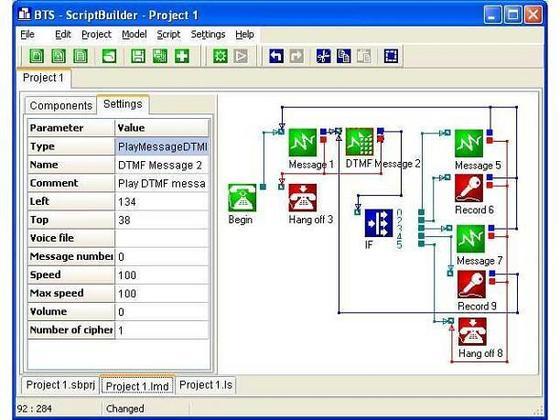Select the Begin phone node
Viewport: 560px width, 420px height.
tap(242, 198)
